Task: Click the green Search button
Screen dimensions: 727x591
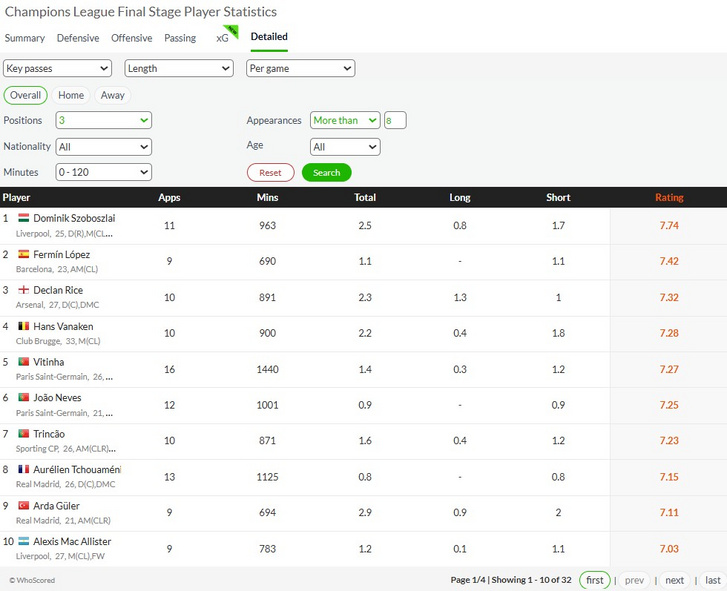Action: (x=326, y=172)
